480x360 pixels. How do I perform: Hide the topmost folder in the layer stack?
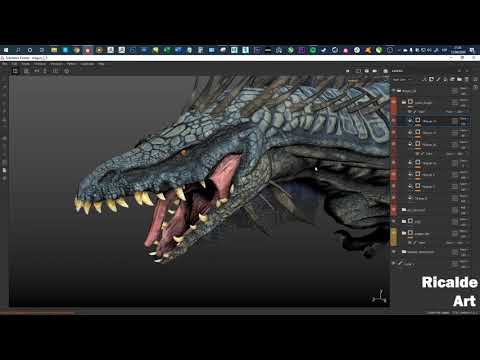pyautogui.click(x=394, y=91)
